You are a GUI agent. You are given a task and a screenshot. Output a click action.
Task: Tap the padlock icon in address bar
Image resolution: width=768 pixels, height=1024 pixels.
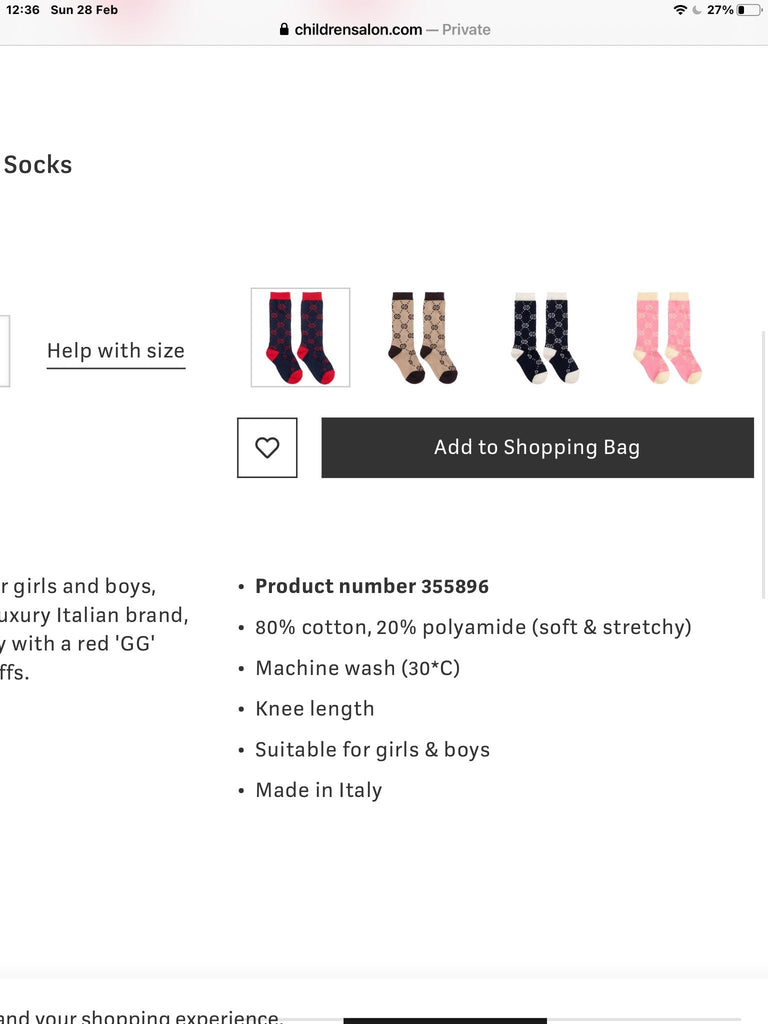click(x=284, y=29)
